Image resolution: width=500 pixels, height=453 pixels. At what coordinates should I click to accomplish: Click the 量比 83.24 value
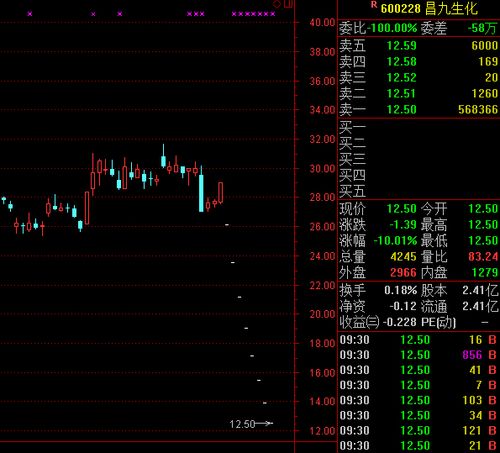coord(483,257)
